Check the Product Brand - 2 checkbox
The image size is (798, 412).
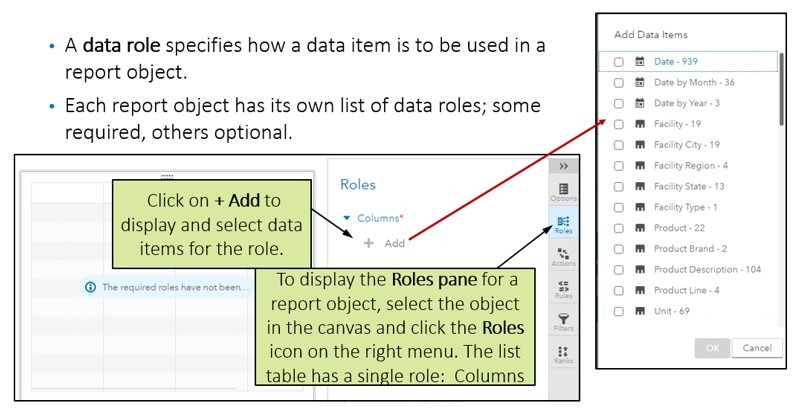[618, 249]
